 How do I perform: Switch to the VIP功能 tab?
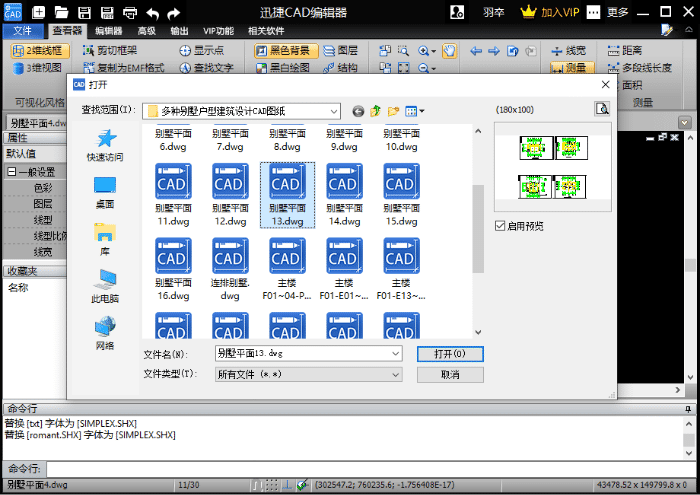pos(218,31)
